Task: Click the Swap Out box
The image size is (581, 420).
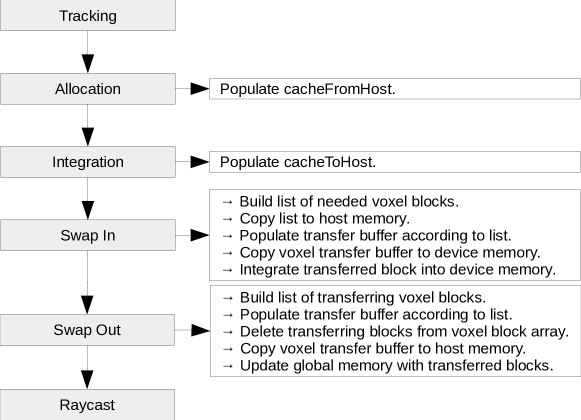Action: pos(87,330)
